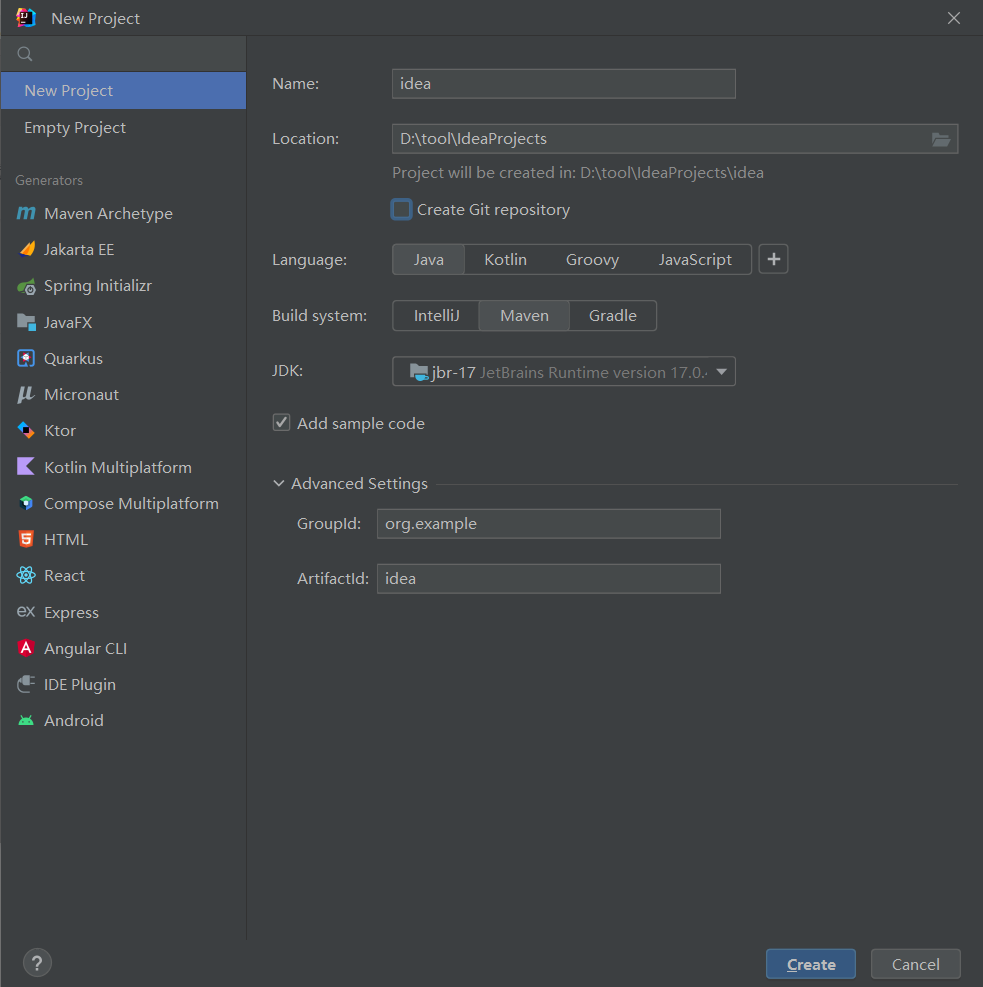Click the Angular CLI icon
The image size is (983, 987).
coord(26,648)
